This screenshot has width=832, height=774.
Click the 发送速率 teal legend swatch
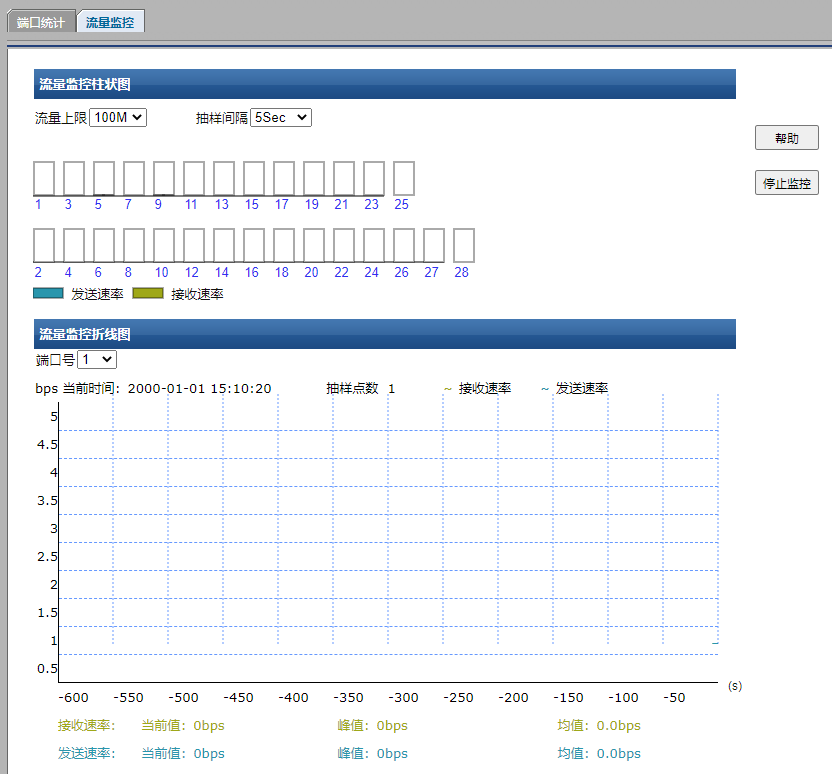point(48,293)
